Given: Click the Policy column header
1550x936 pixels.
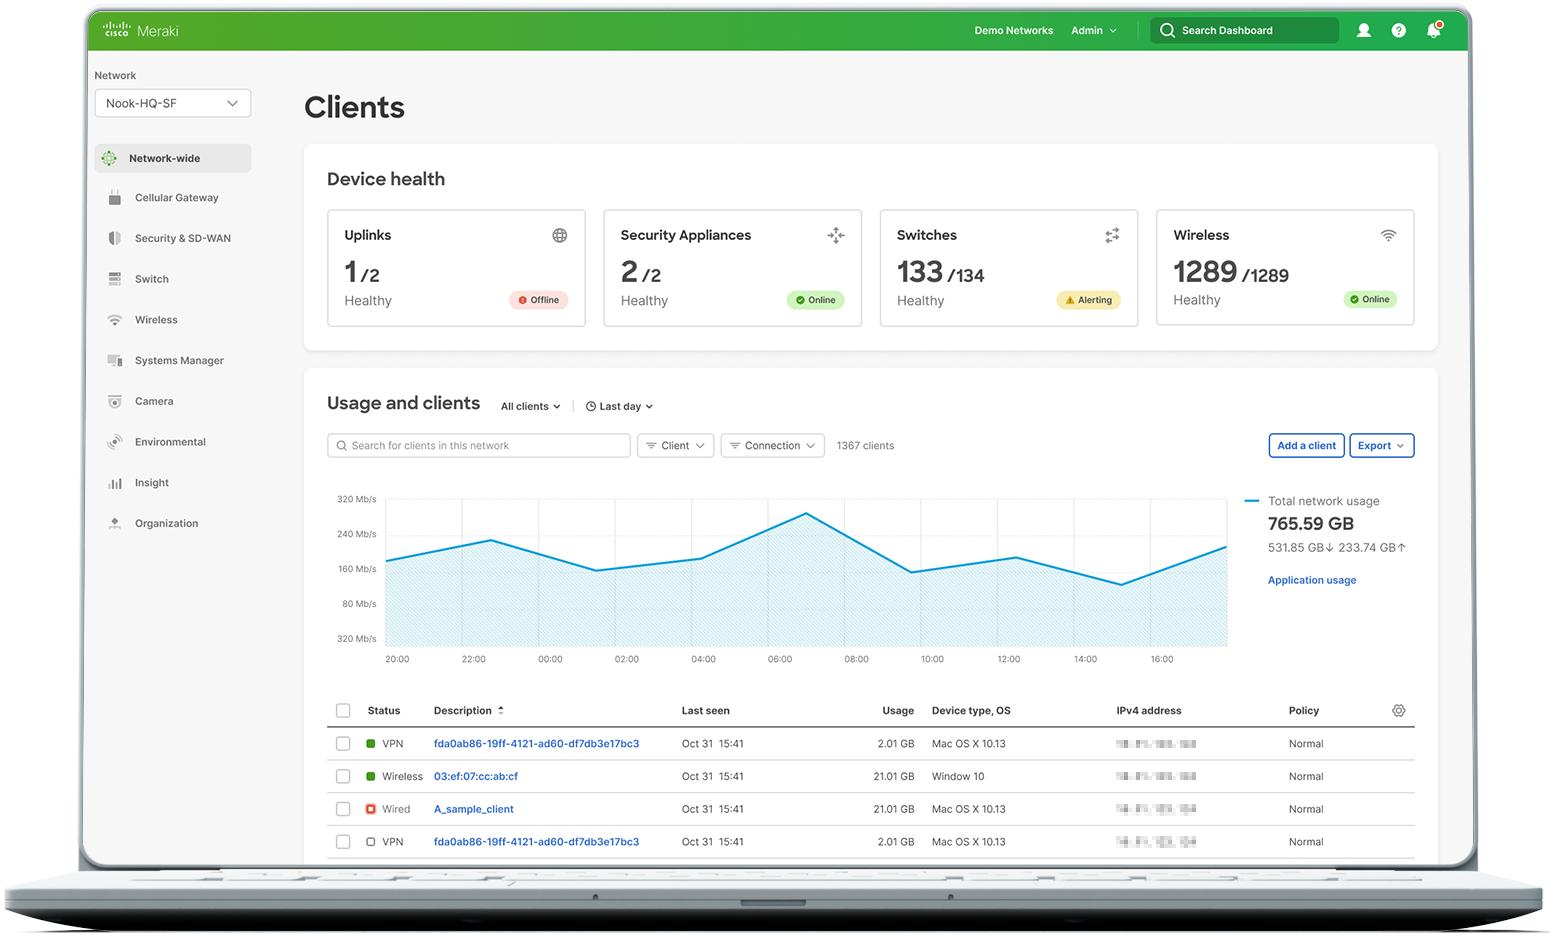Looking at the screenshot, I should click(x=1304, y=710).
